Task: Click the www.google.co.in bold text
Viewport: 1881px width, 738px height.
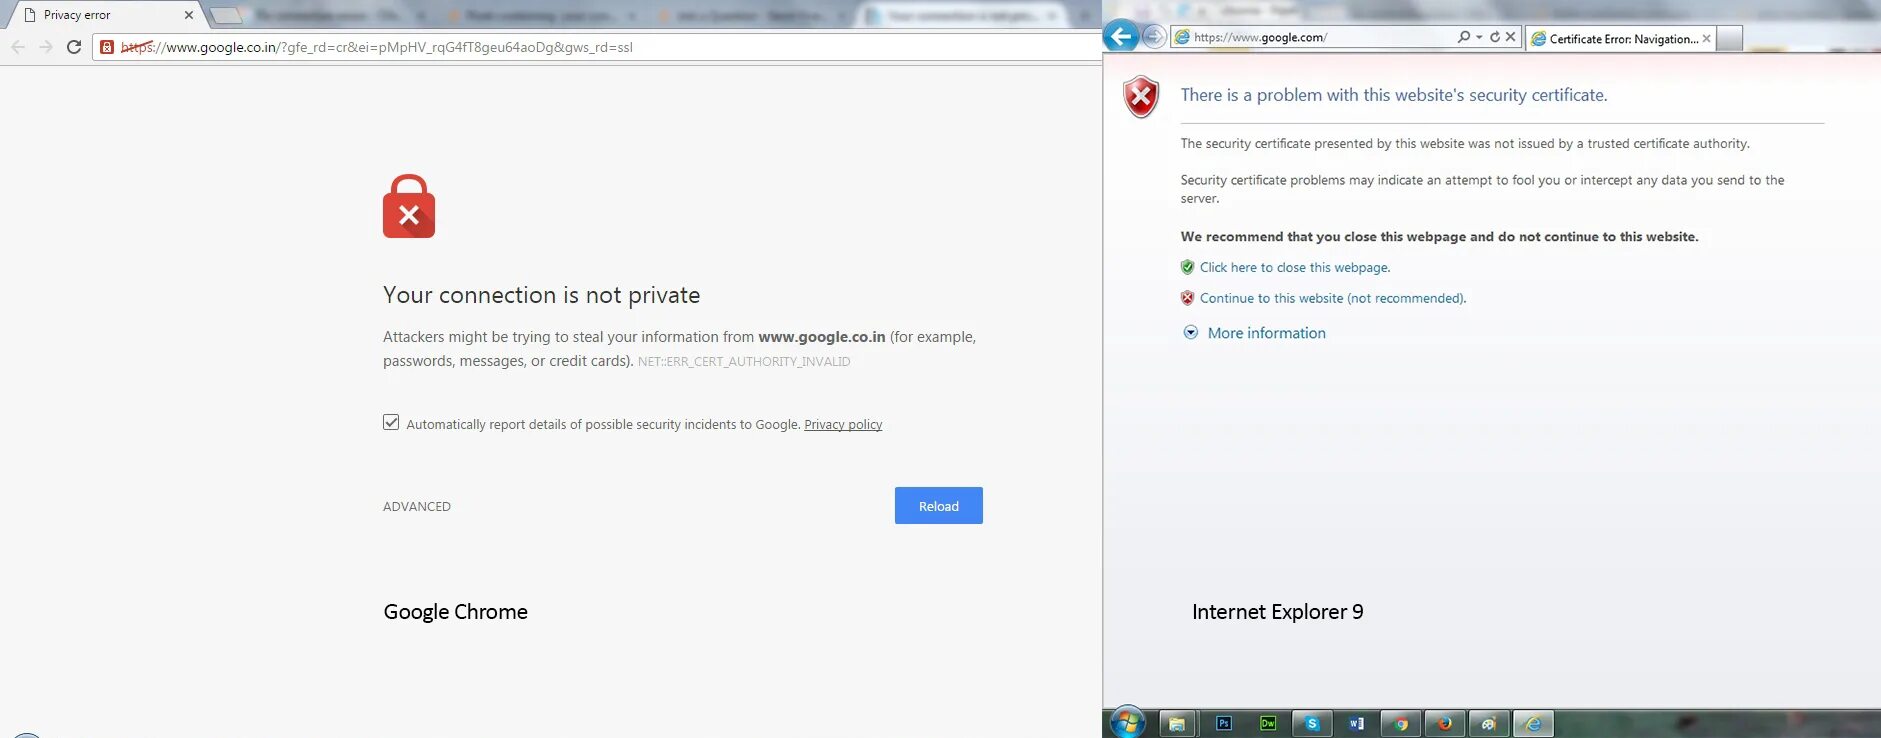Action: click(x=822, y=337)
